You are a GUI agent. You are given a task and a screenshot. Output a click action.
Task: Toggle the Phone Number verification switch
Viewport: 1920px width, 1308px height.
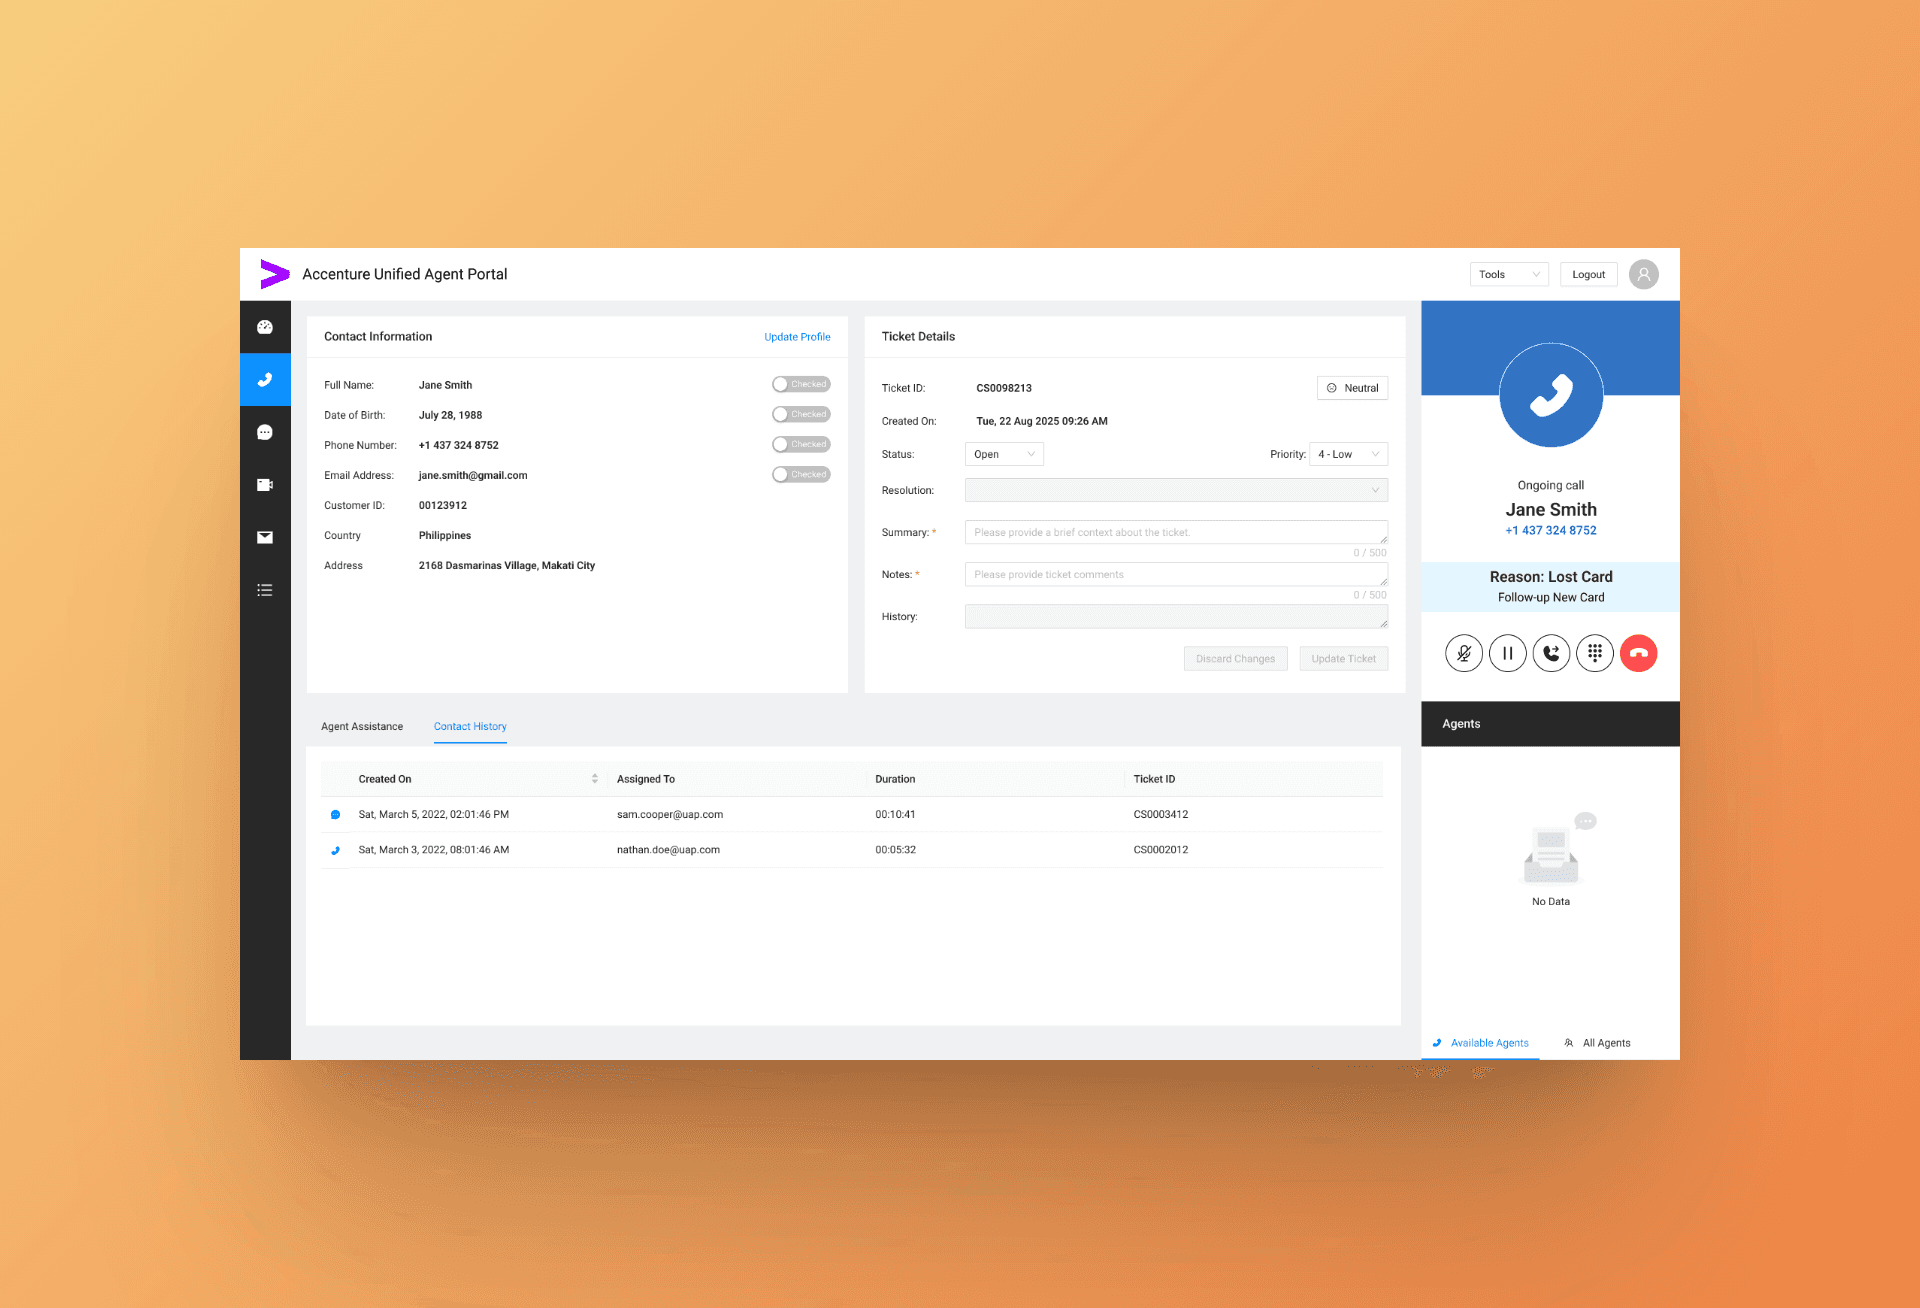801,444
